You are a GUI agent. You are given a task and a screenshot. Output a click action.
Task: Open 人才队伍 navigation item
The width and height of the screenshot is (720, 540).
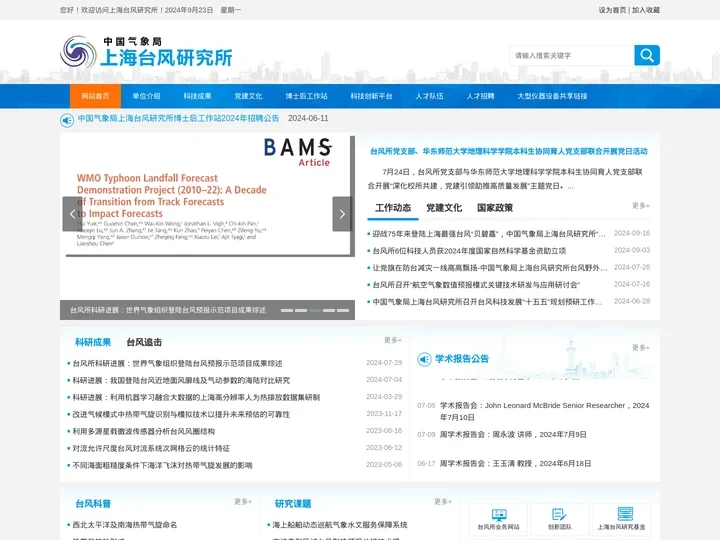[x=429, y=96]
